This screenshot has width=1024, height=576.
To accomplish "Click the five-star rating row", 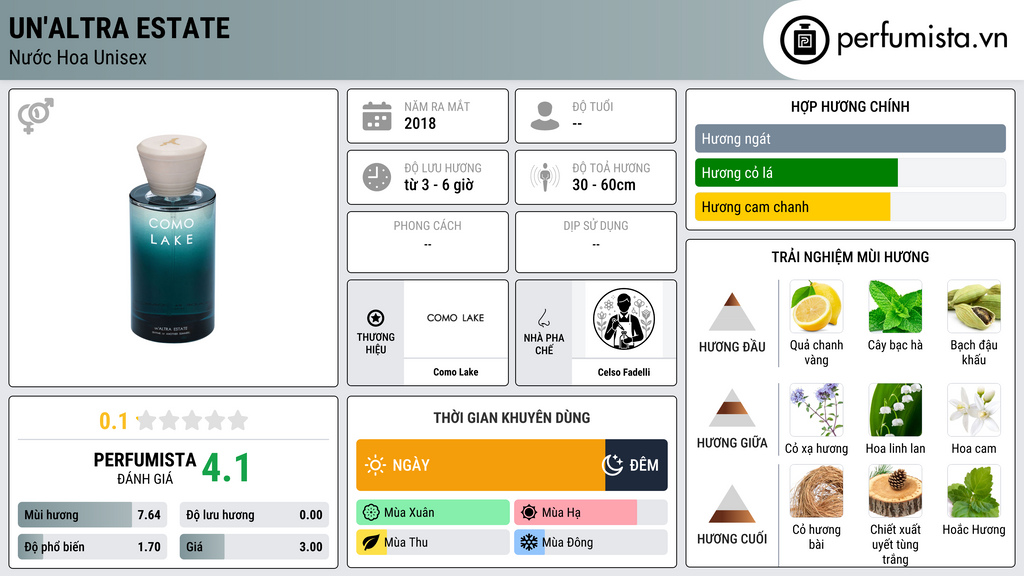I will click(193, 420).
